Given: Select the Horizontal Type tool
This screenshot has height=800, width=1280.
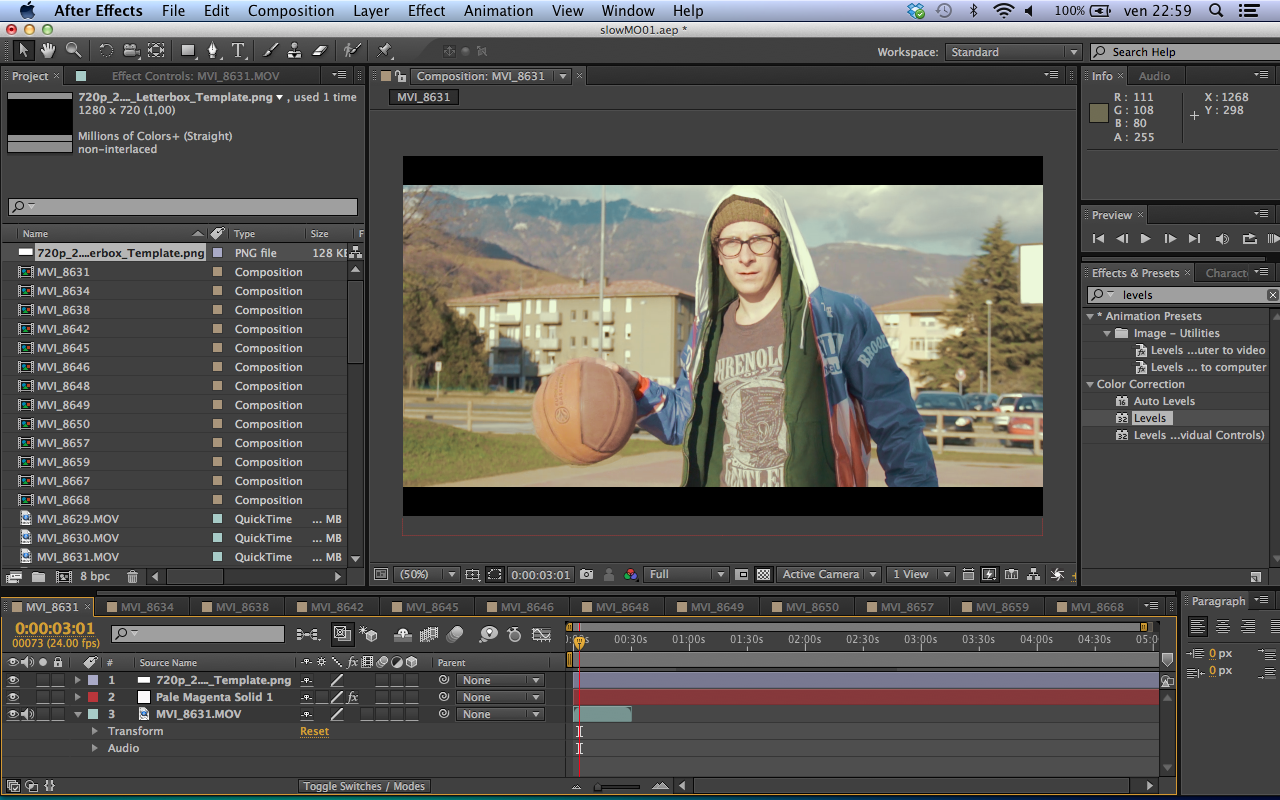Looking at the screenshot, I should (x=239, y=51).
